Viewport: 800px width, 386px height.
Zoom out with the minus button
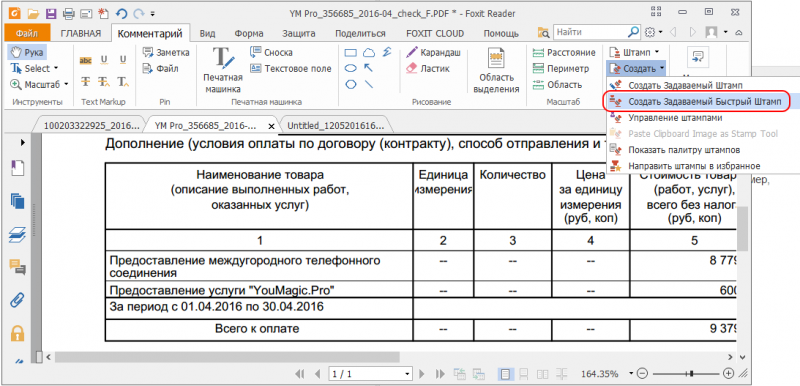[x=642, y=374]
